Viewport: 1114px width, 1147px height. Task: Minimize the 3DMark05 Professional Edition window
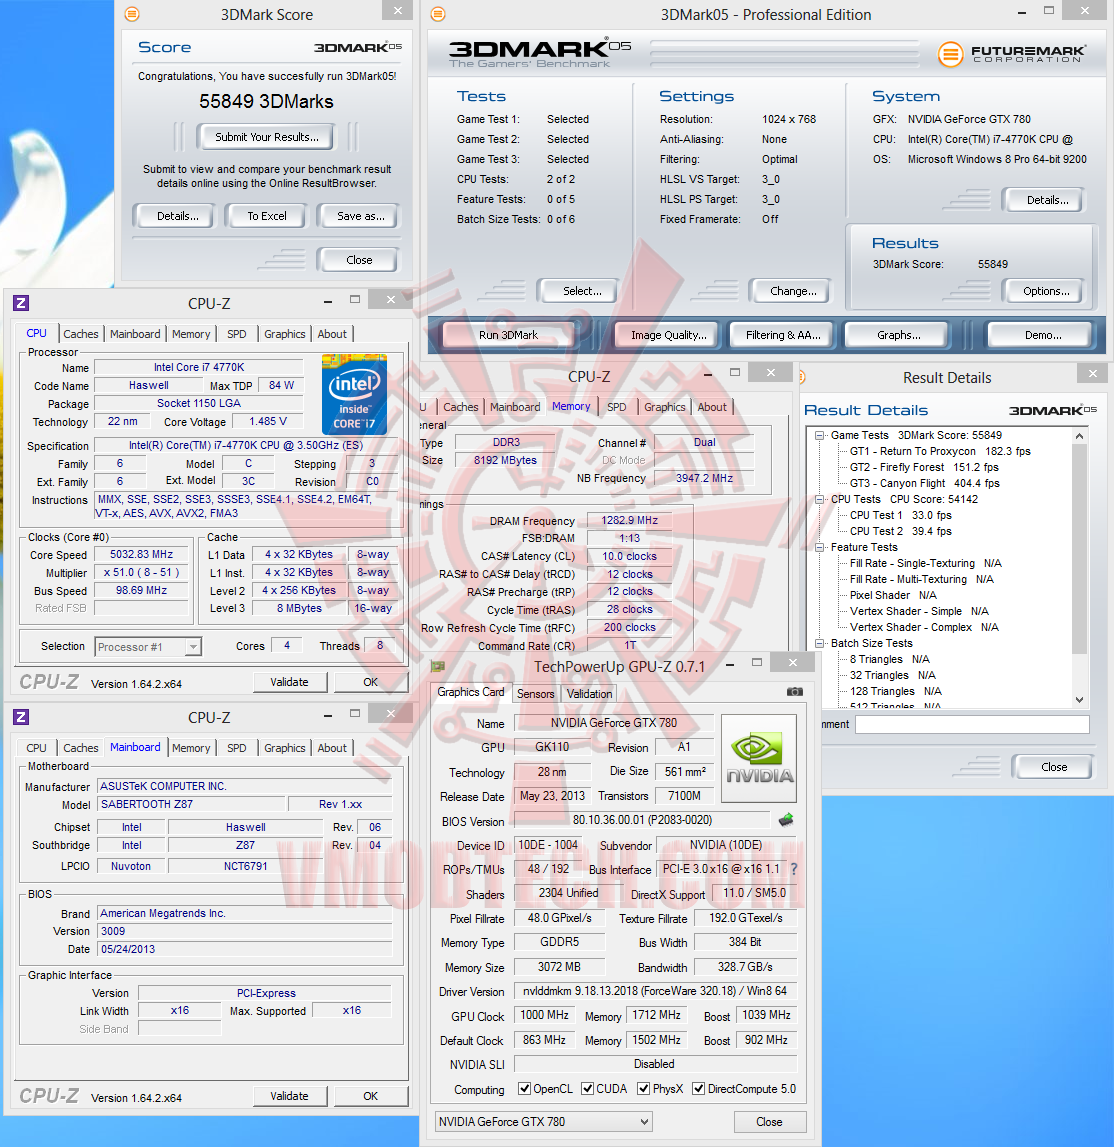tap(1021, 12)
